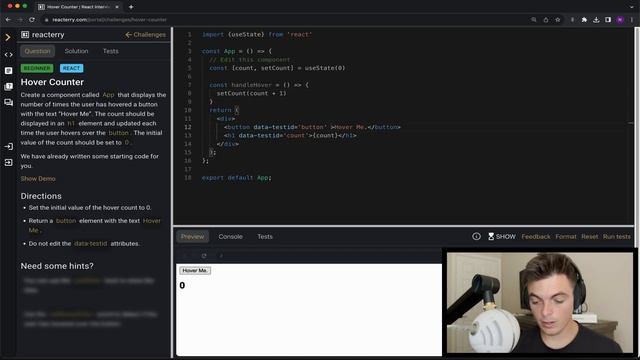
Task: Expand the sidebar with the yellow chevron
Action: click(x=8, y=38)
